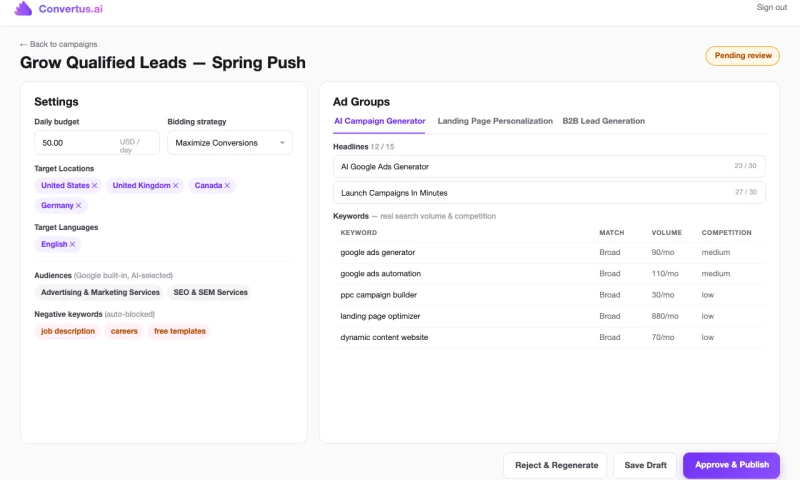The image size is (800, 480).
Task: Edit headline 'AI Google Ads Generator'
Action: [x=549, y=167]
